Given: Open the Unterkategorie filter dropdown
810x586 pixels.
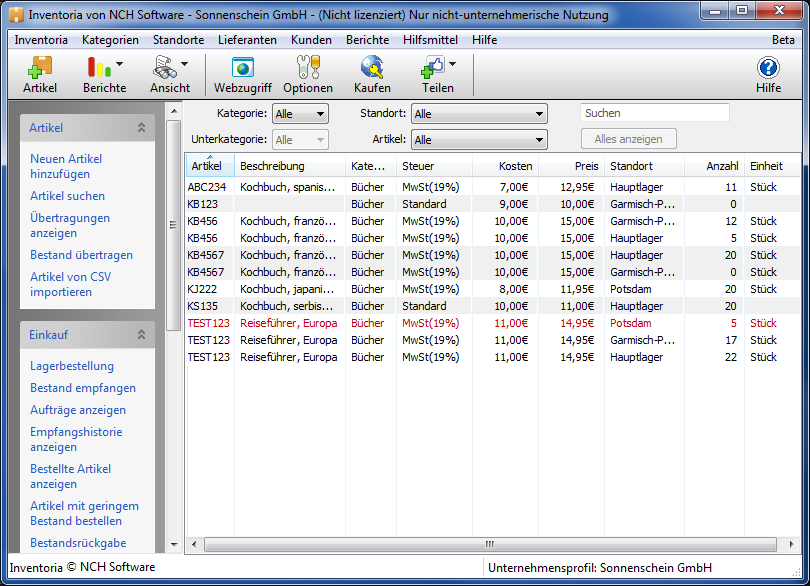Looking at the screenshot, I should point(300,140).
